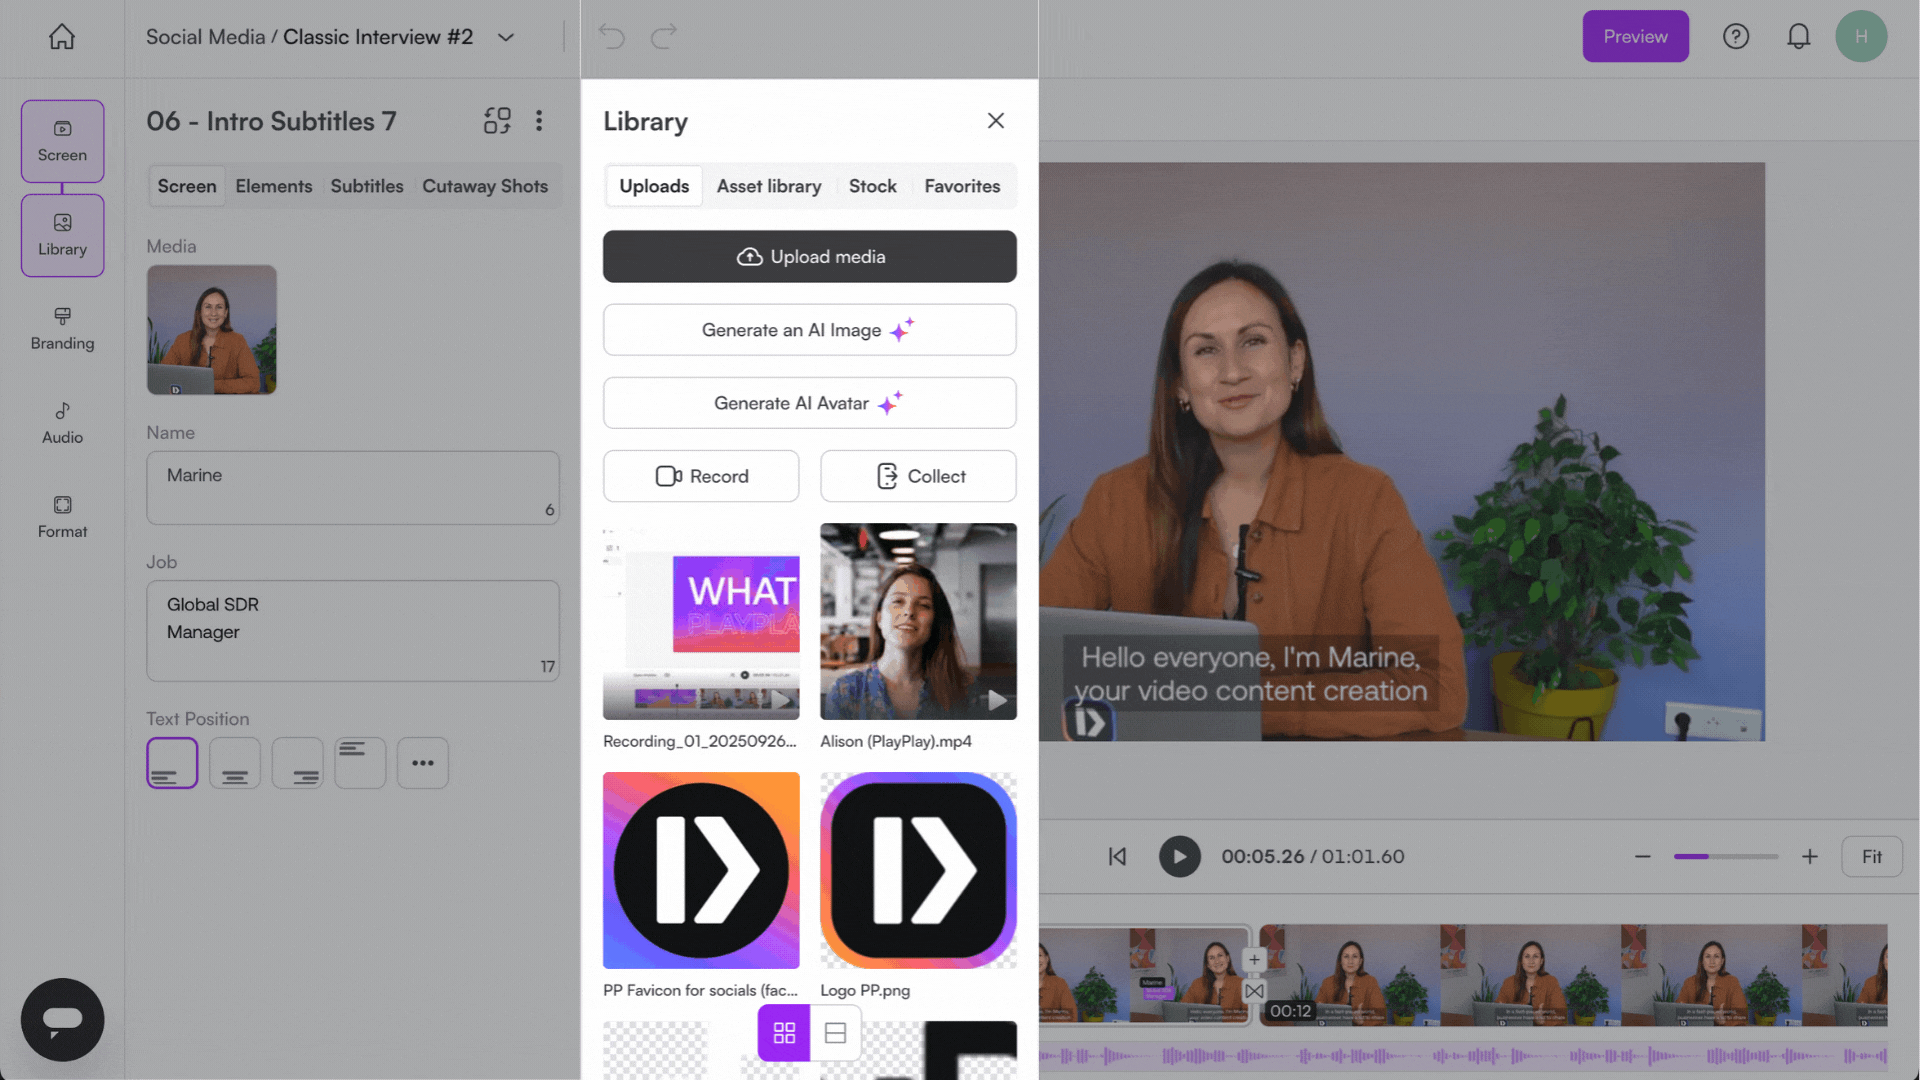The image size is (1920, 1080).
Task: Open the Cutaway Shots tab
Action: tap(484, 186)
